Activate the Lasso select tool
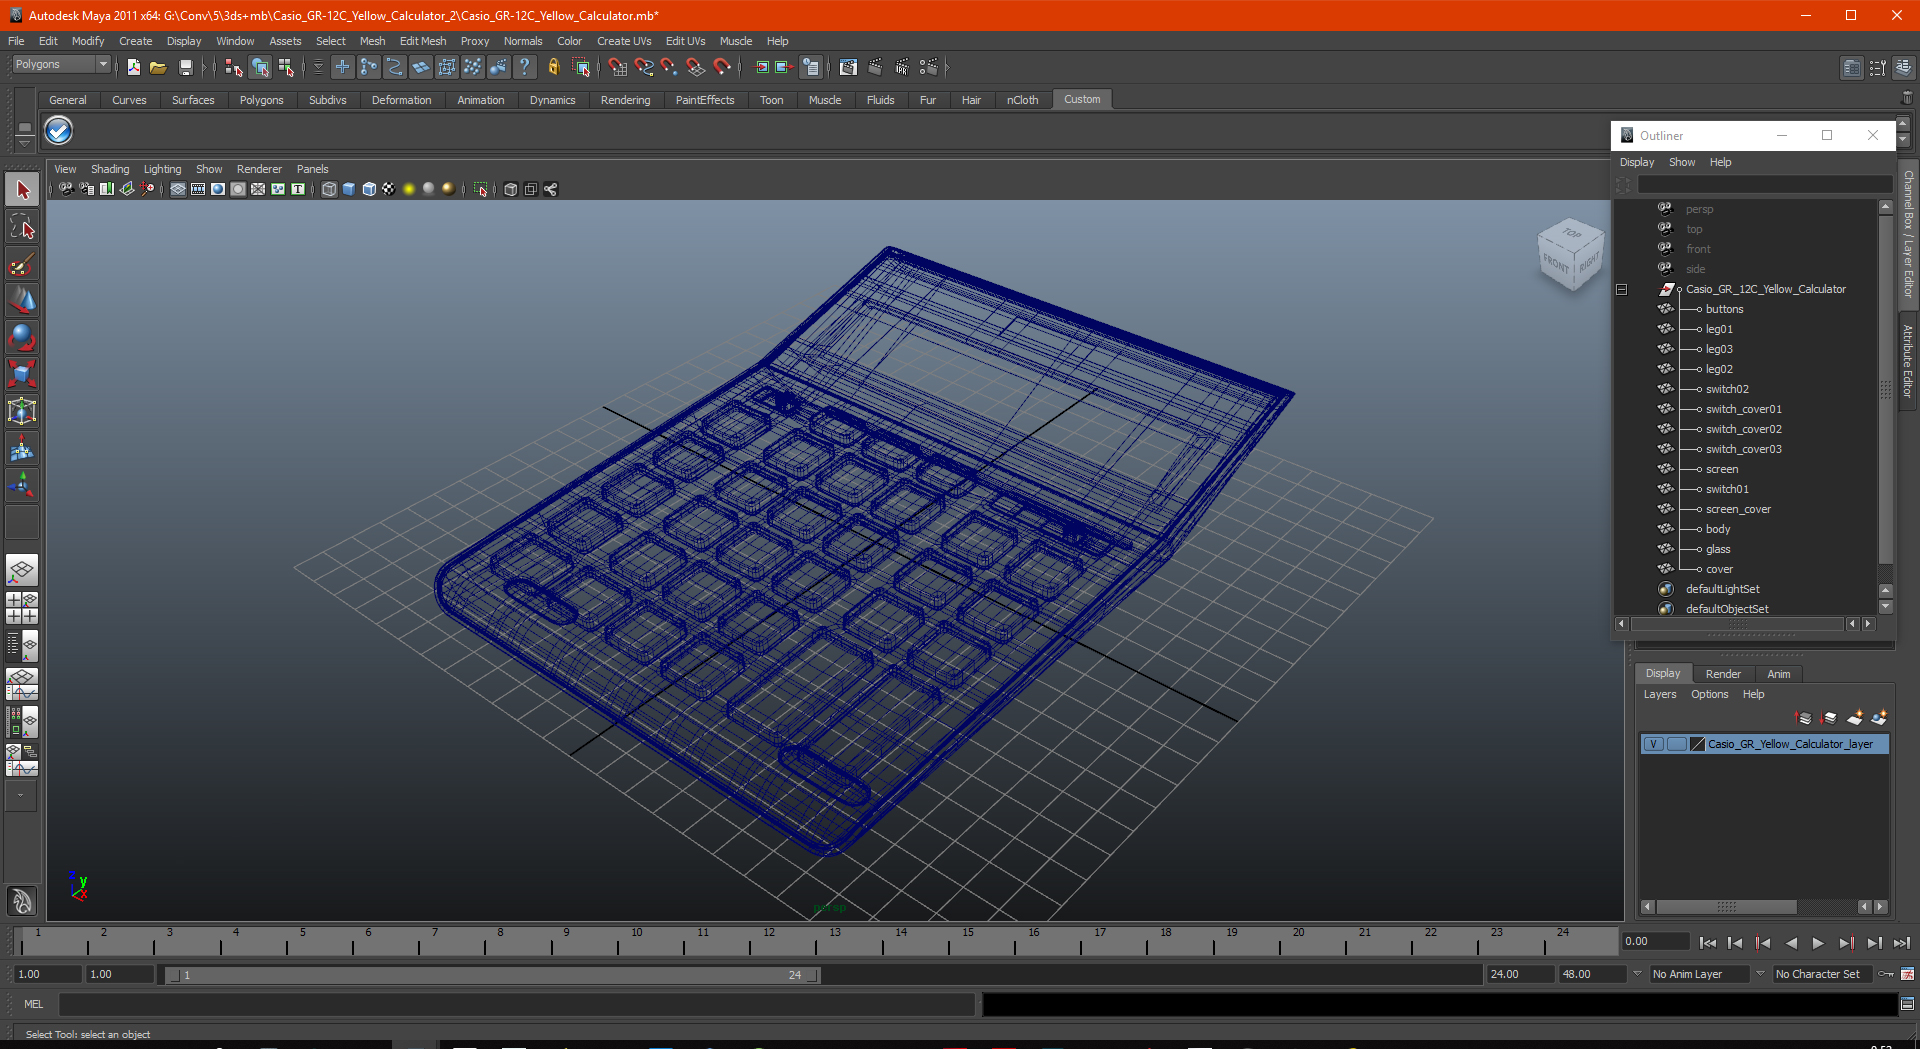 click(x=22, y=227)
